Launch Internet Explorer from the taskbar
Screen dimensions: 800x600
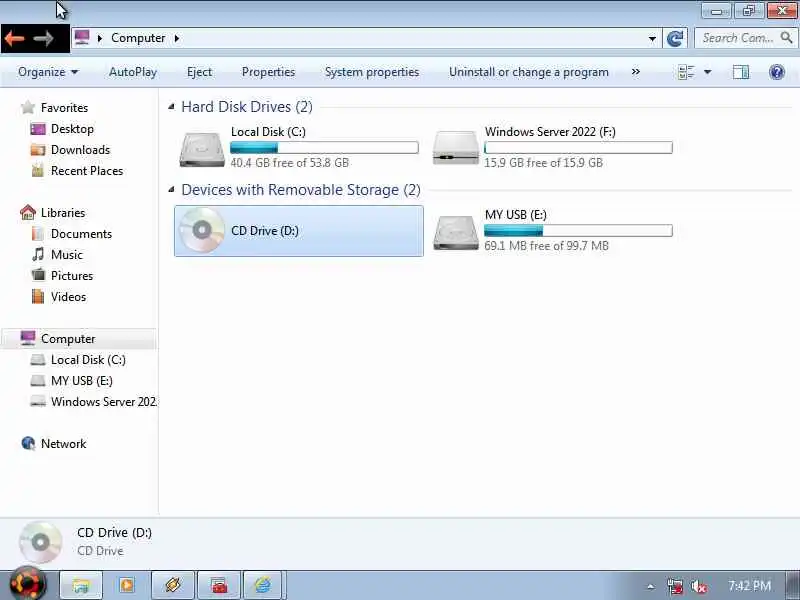[263, 585]
